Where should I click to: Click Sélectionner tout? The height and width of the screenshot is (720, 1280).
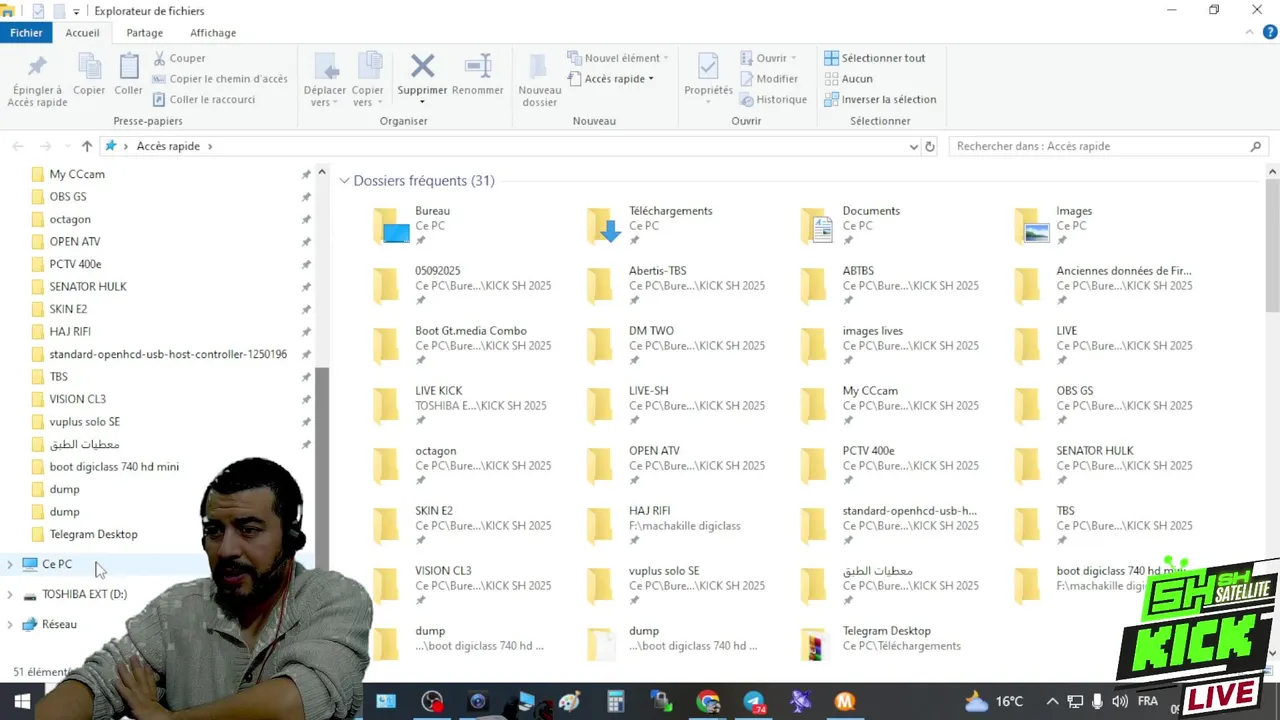pyautogui.click(x=875, y=58)
